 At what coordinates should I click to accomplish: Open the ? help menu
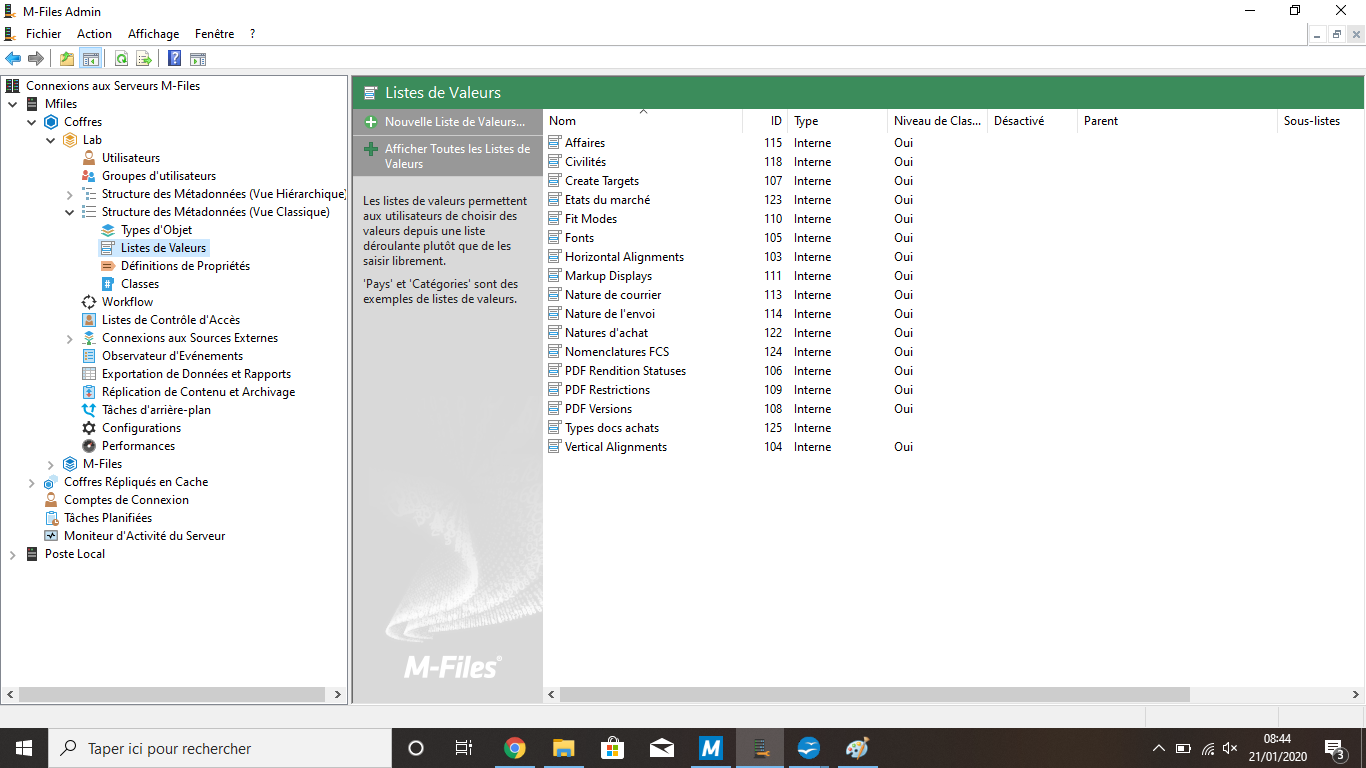coord(253,34)
